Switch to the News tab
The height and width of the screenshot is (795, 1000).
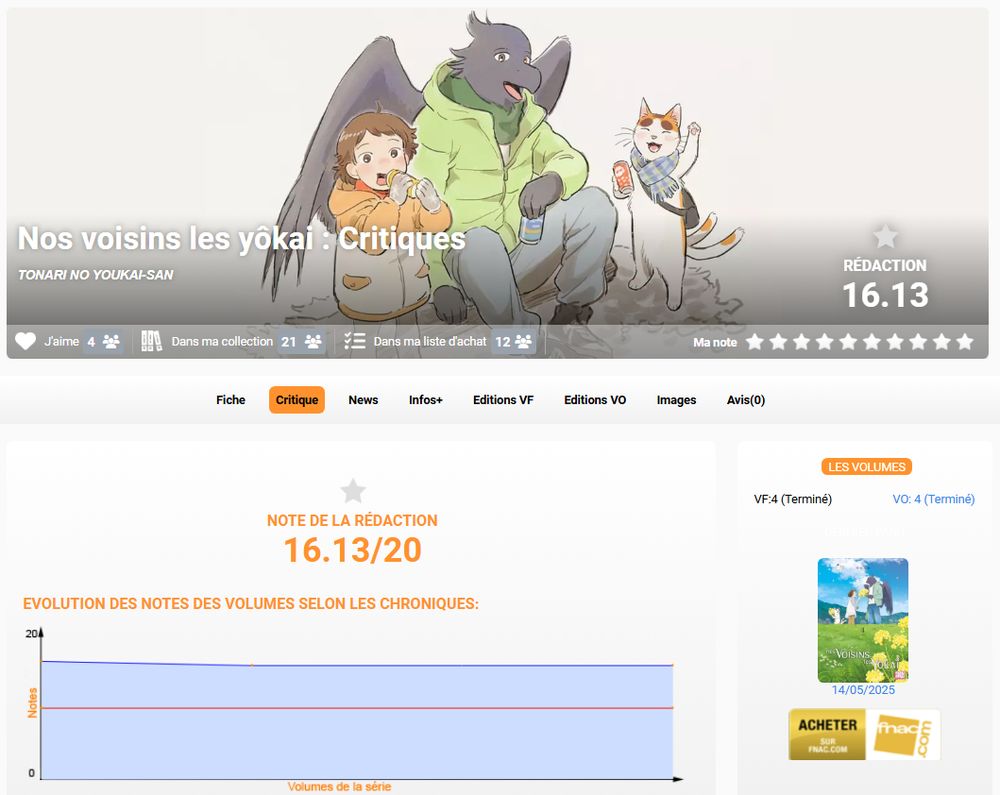(363, 400)
